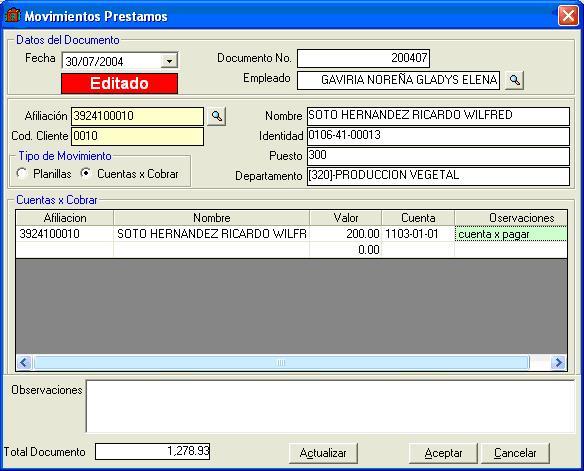Click the red Editado status label
This screenshot has width=584, height=471.
click(x=120, y=83)
